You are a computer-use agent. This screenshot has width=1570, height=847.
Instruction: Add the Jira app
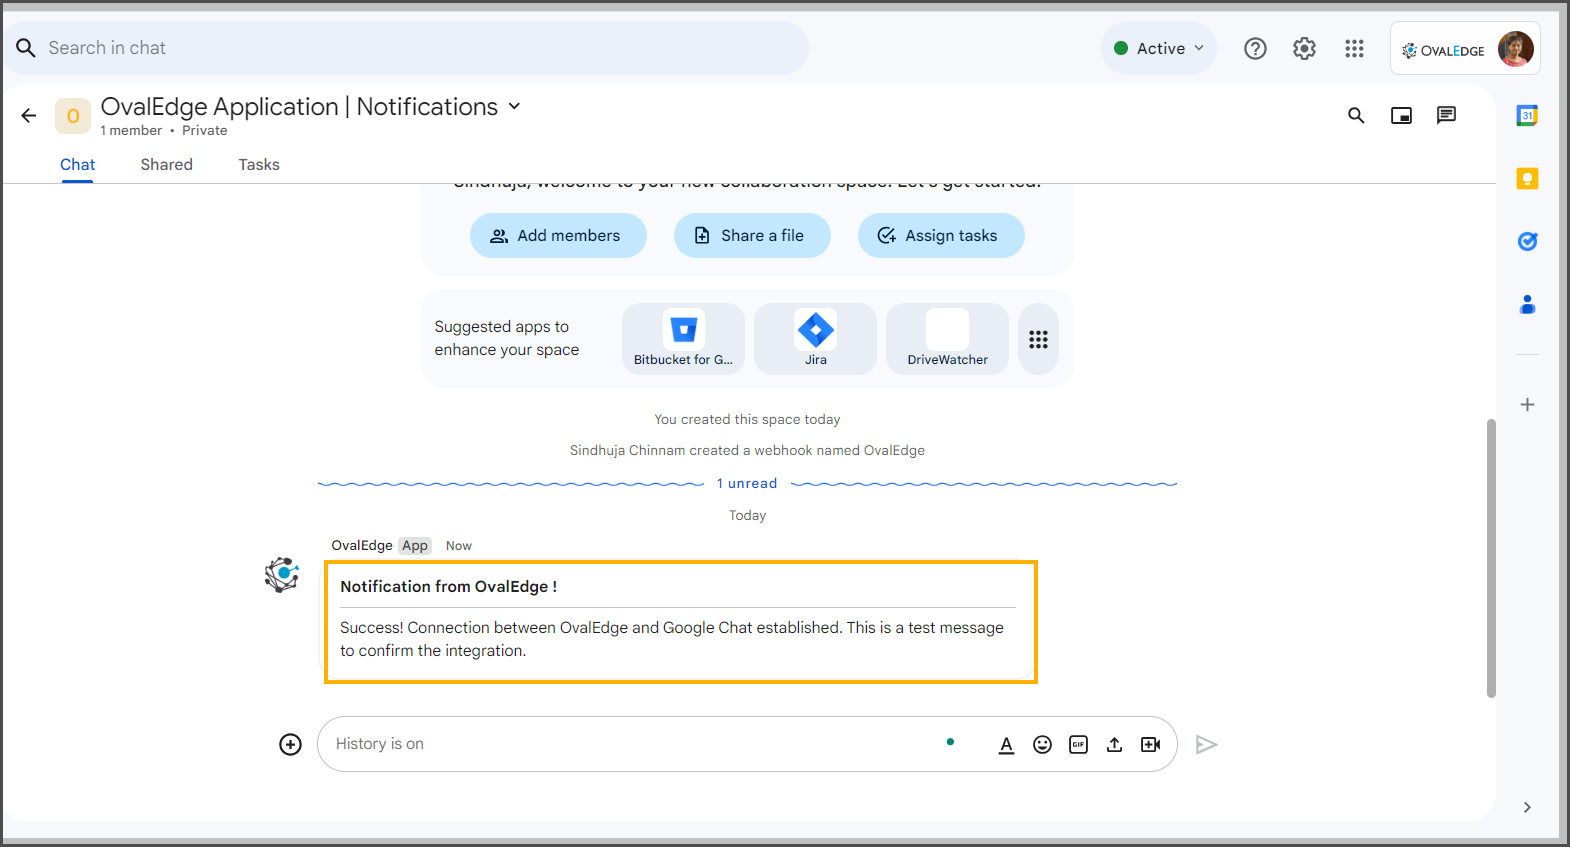click(x=815, y=339)
